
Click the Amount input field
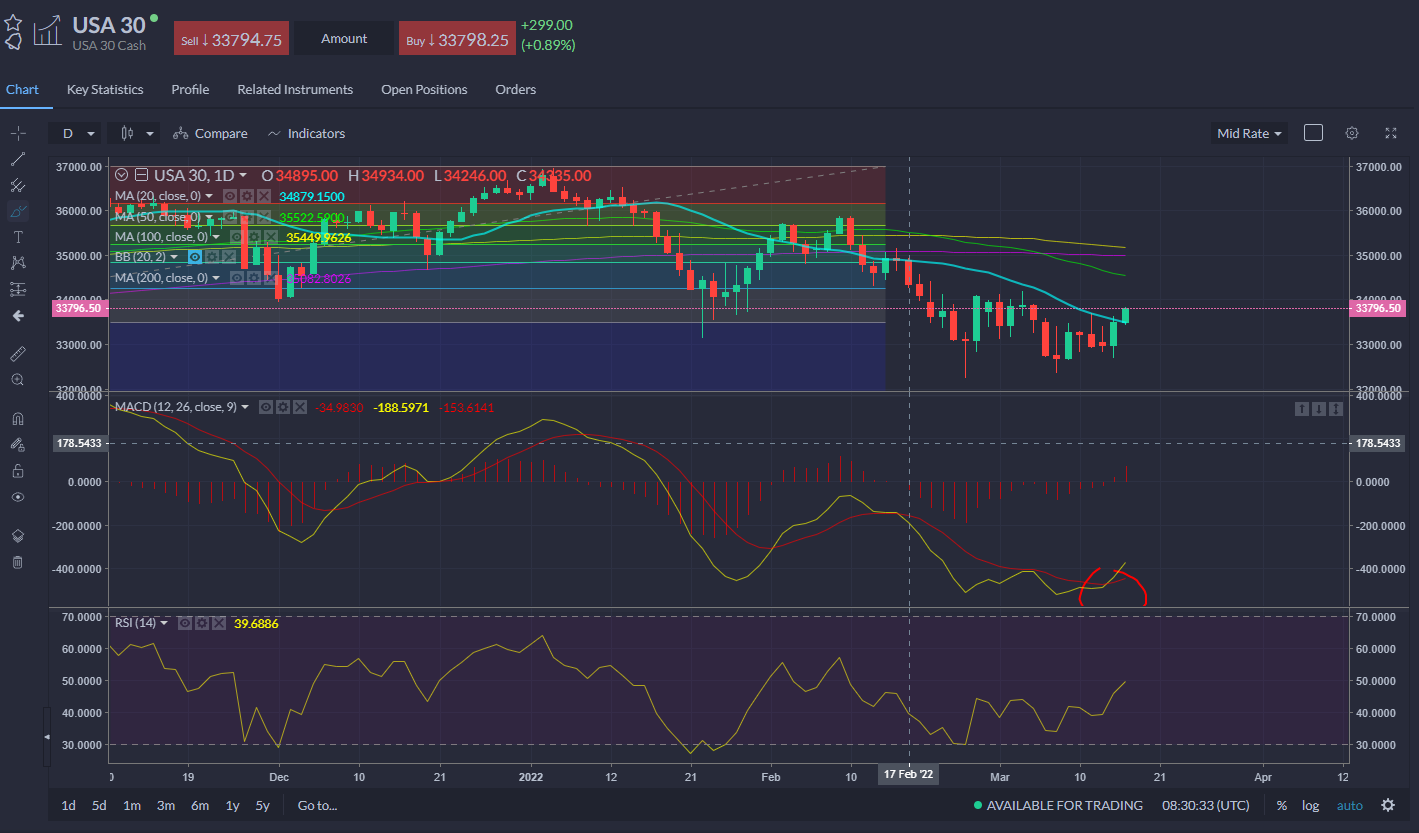344,39
